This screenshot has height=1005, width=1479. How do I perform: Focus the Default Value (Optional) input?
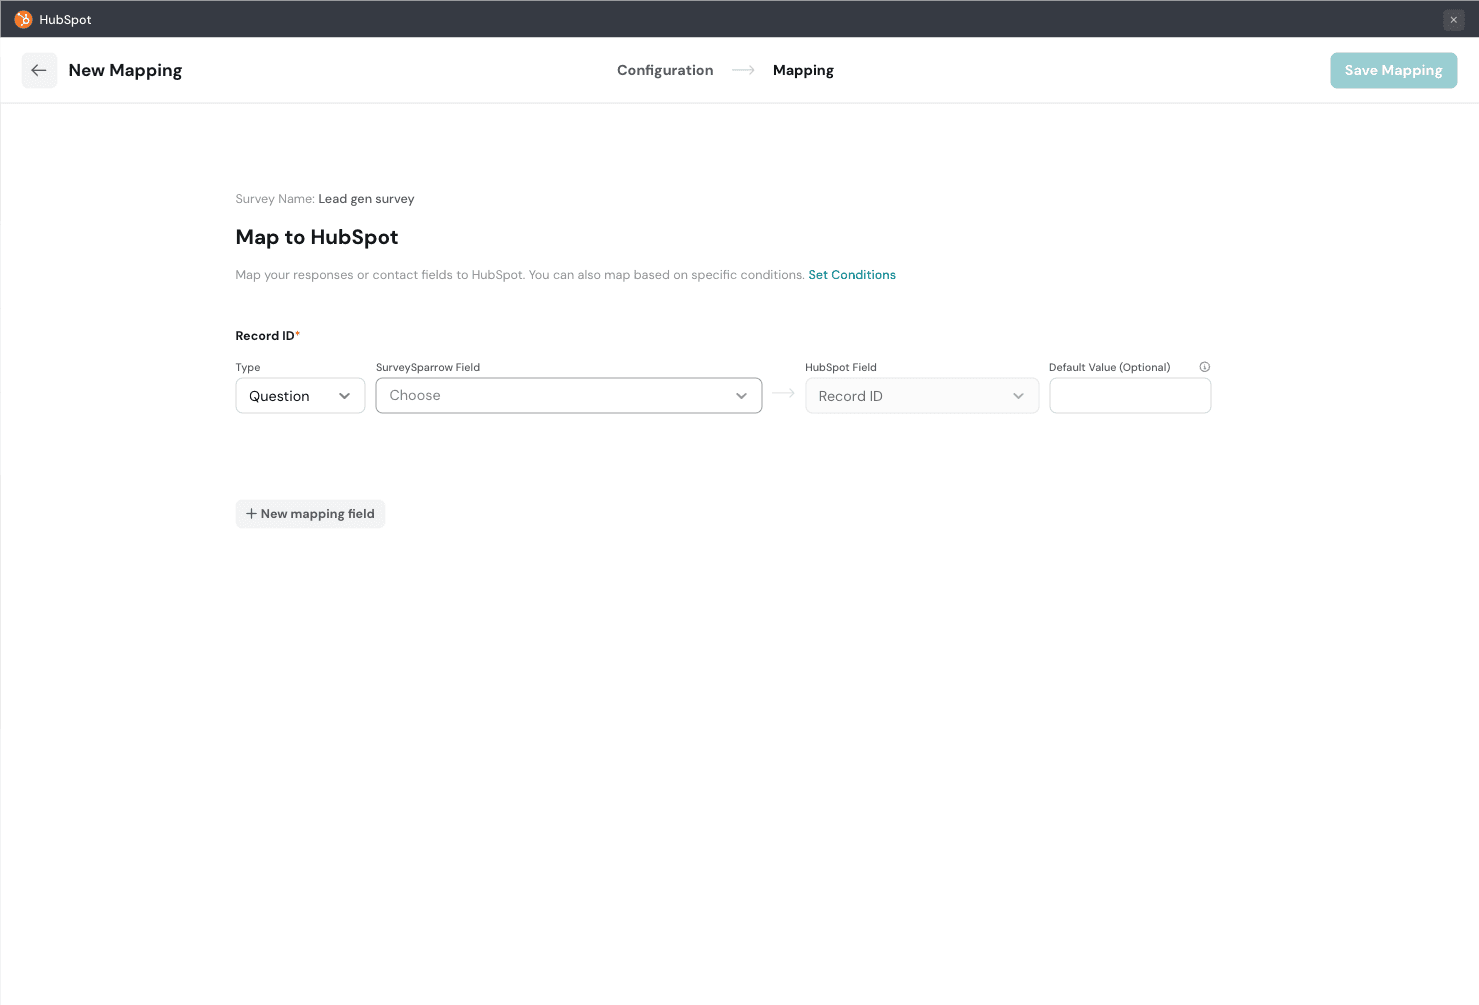click(1129, 396)
